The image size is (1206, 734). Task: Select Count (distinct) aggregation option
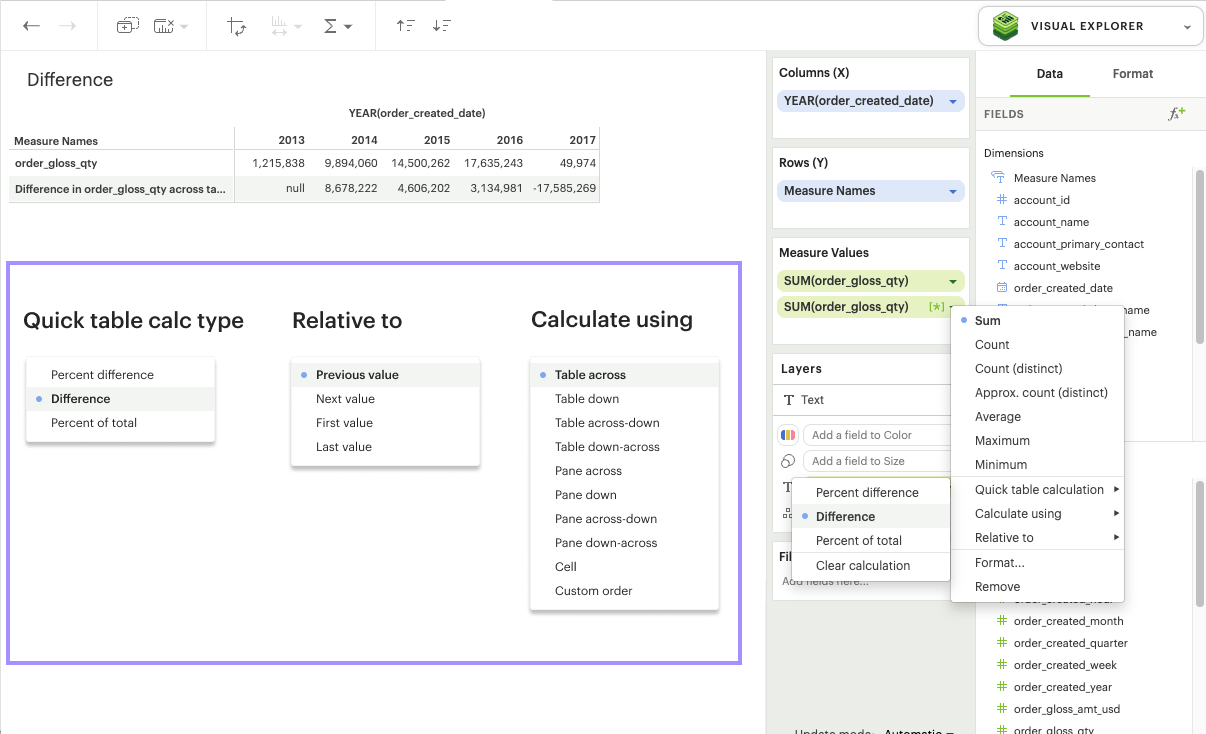coord(1018,369)
